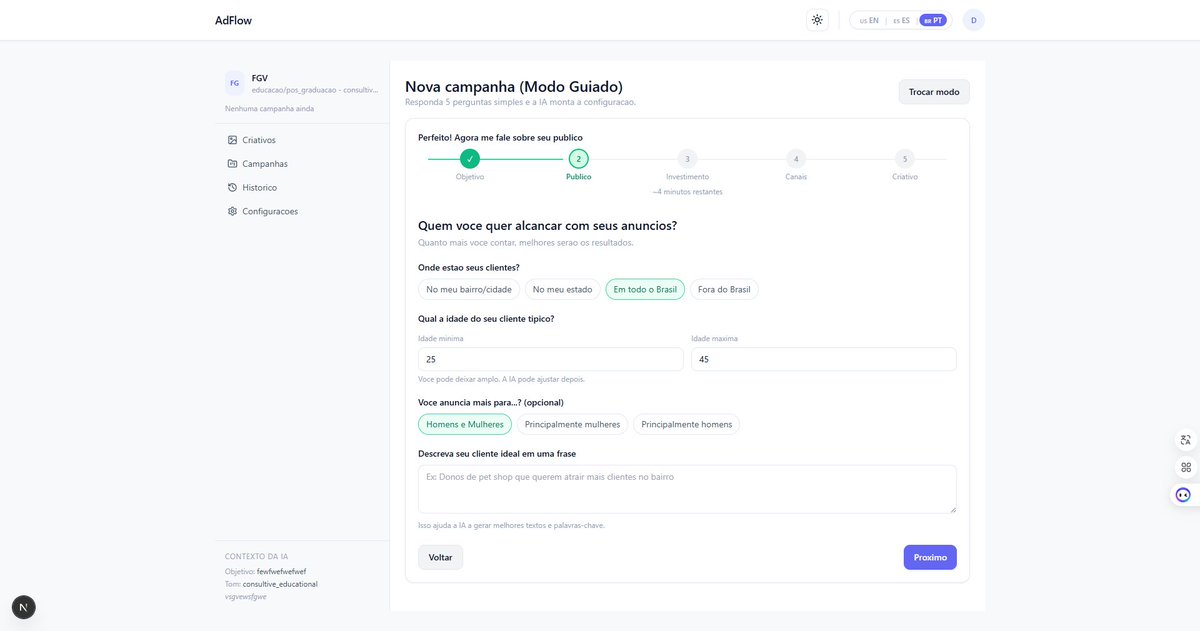Toggle the light/dark theme sun icon
Screen dimensions: 1200x631
pos(818,20)
